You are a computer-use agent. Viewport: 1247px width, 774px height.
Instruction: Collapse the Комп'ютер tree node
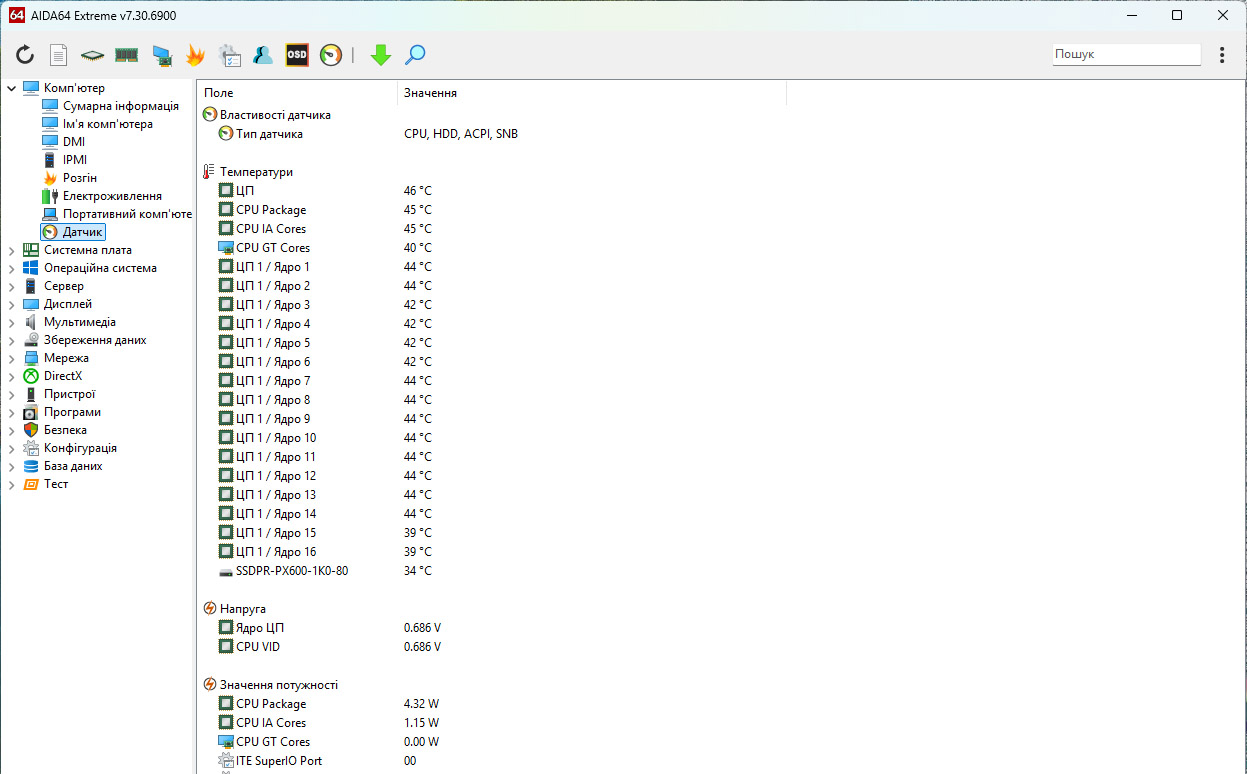point(11,88)
